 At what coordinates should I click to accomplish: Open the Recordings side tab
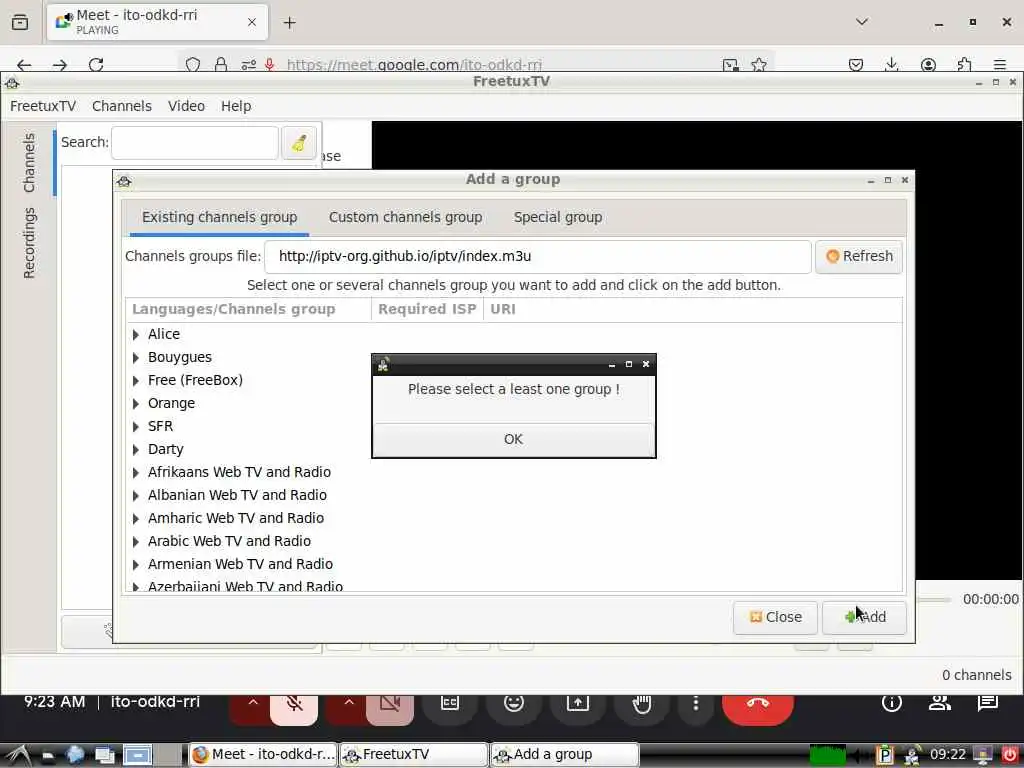pos(29,243)
